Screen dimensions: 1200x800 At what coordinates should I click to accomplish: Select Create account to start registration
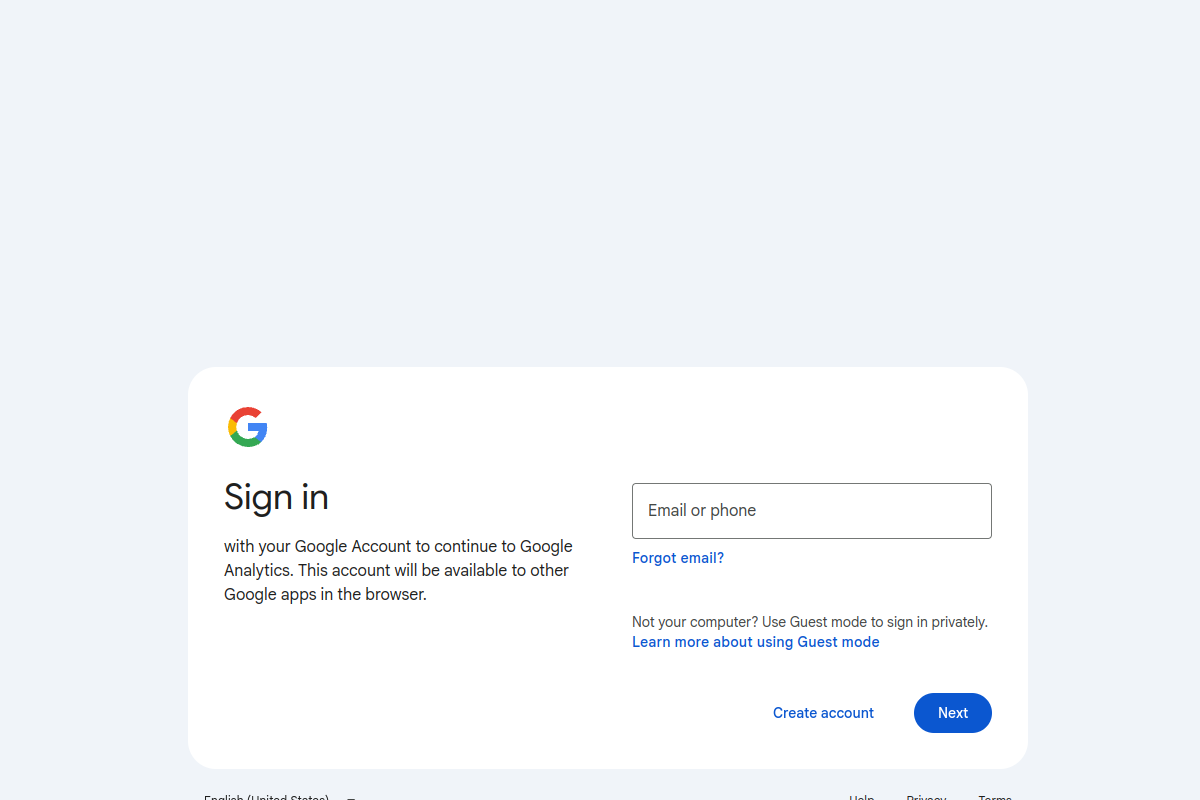pyautogui.click(x=823, y=712)
